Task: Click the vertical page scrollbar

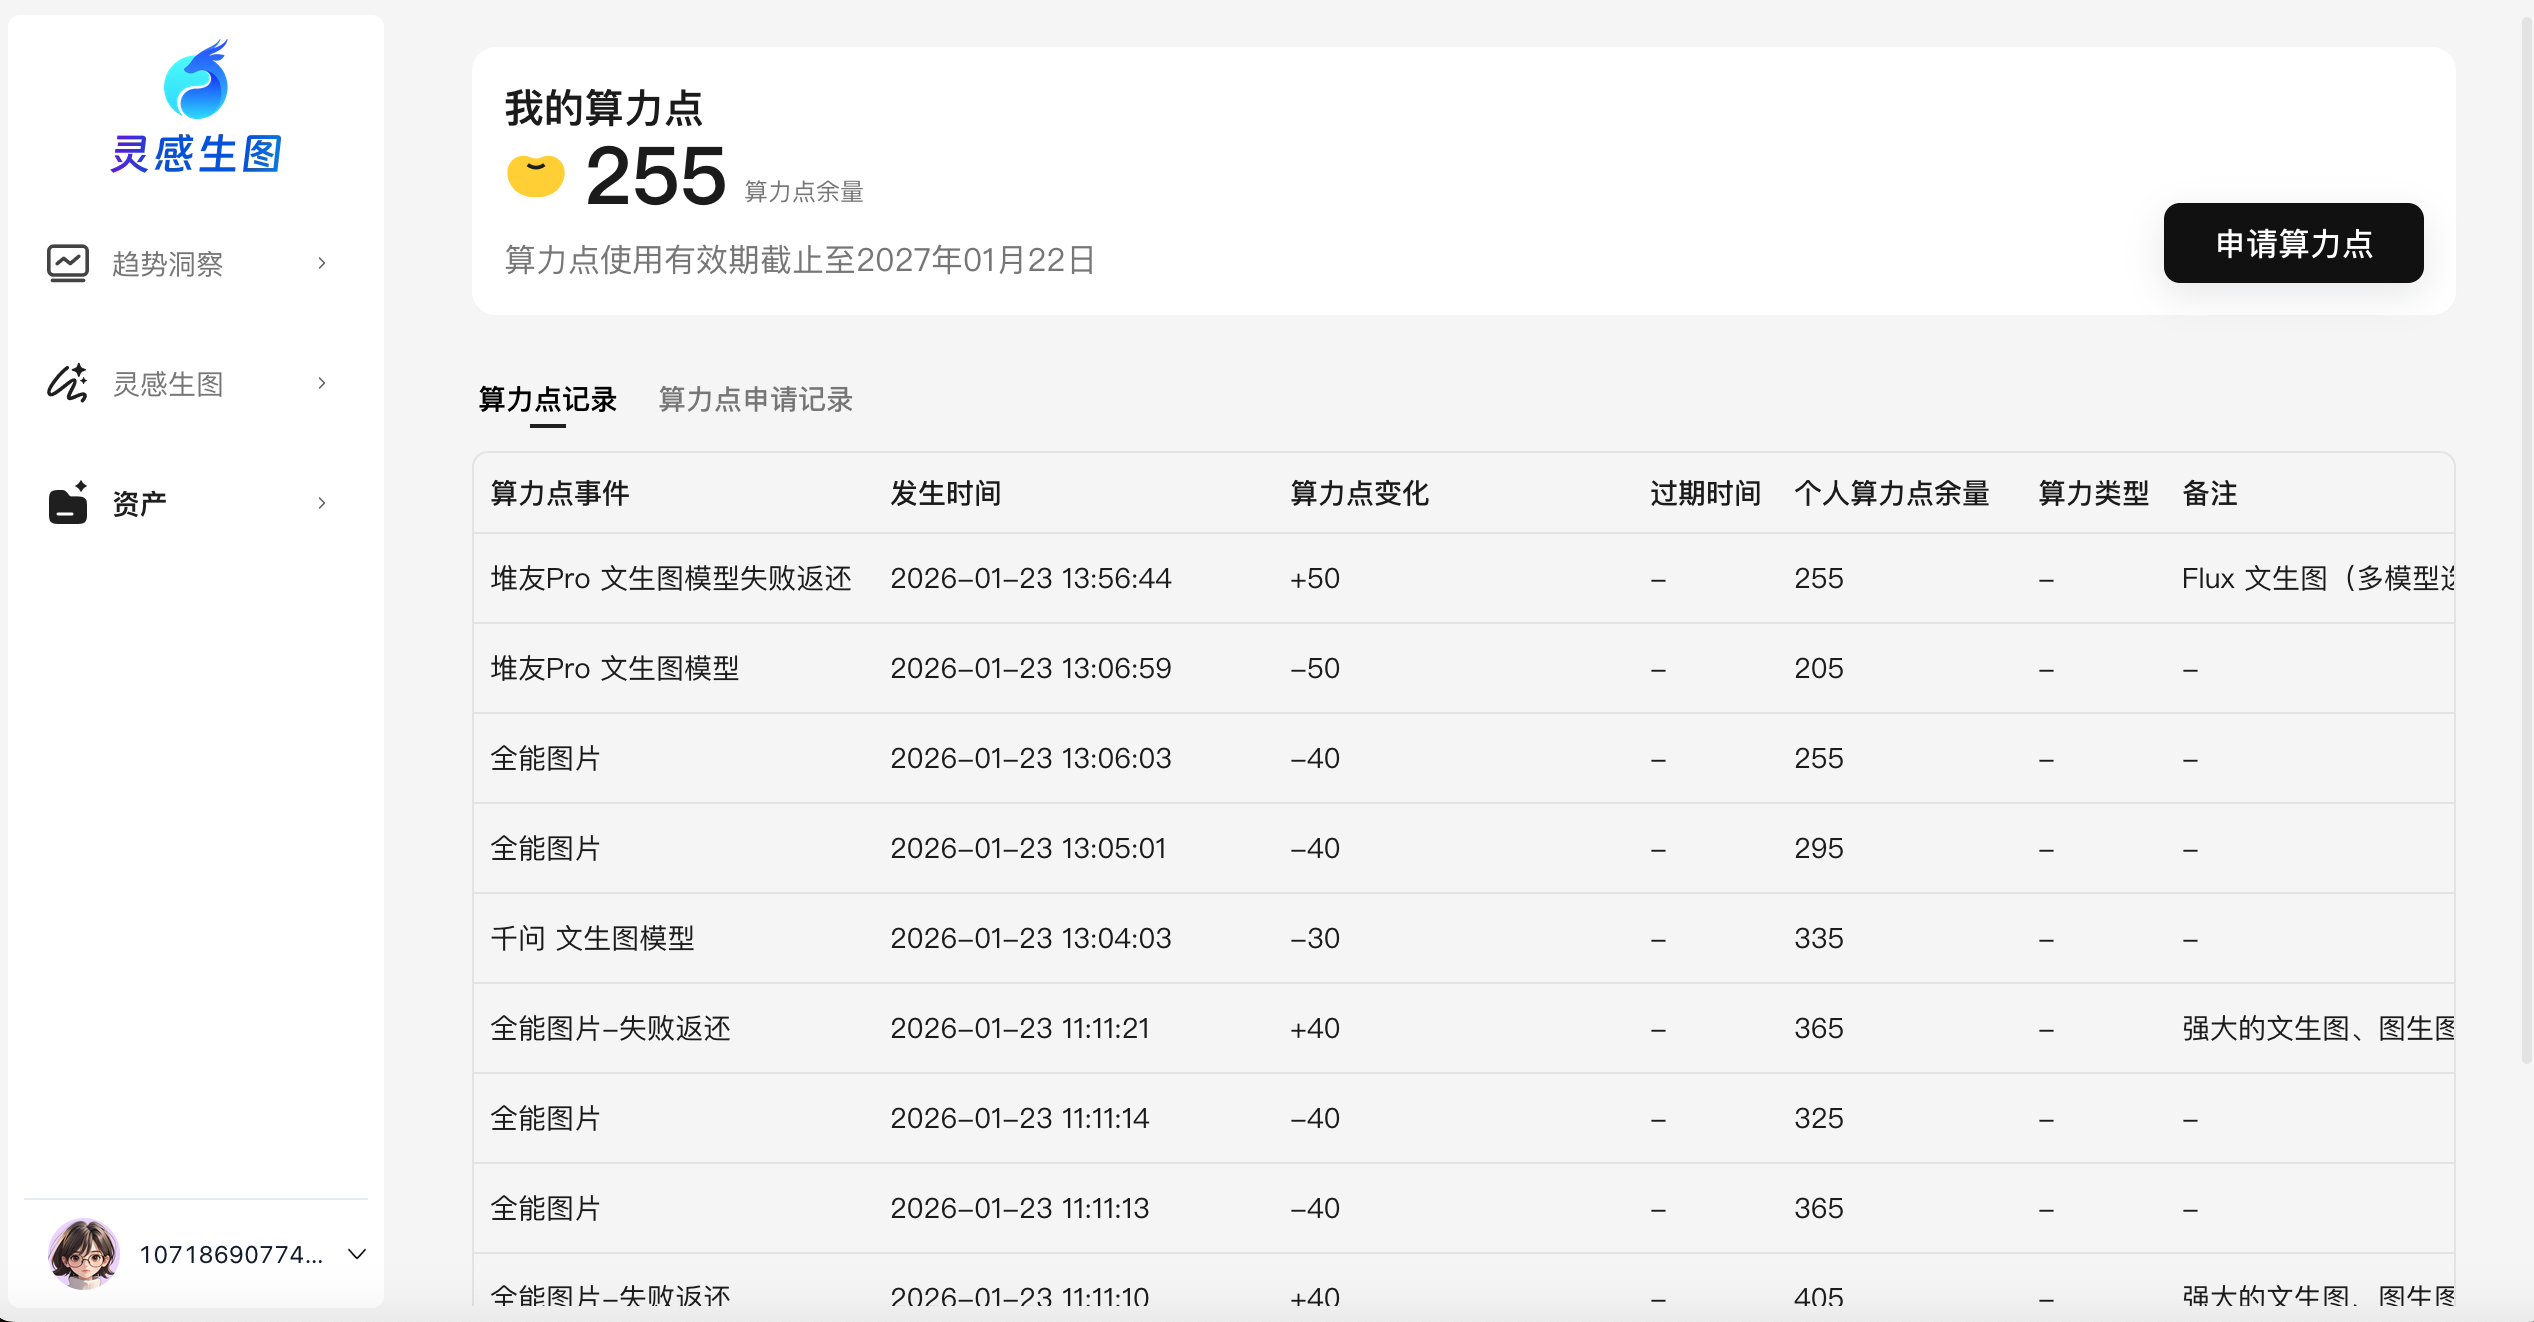Action: [2526, 540]
